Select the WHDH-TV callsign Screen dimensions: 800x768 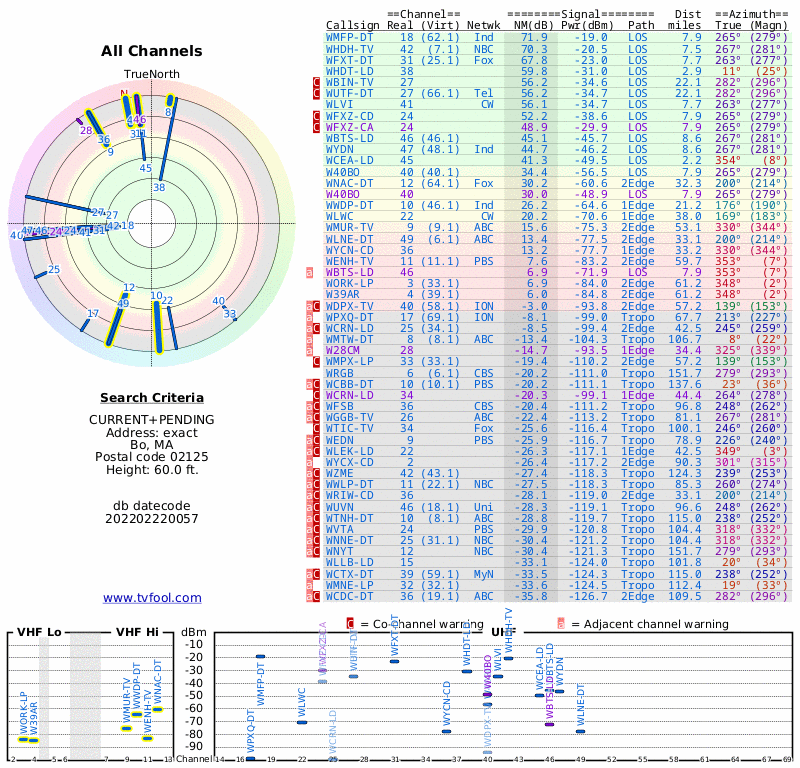(350, 49)
